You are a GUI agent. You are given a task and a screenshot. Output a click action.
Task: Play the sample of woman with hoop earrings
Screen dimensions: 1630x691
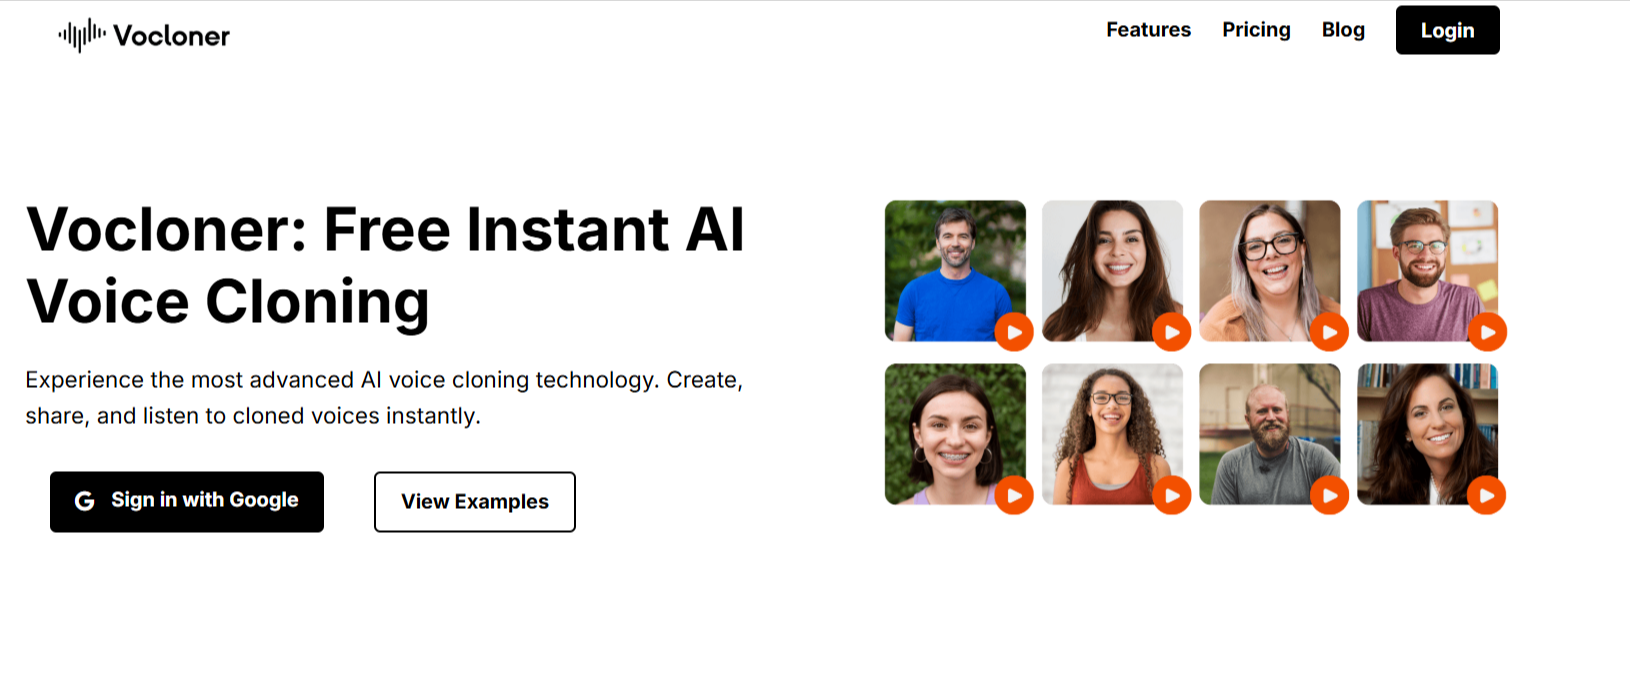(1014, 495)
